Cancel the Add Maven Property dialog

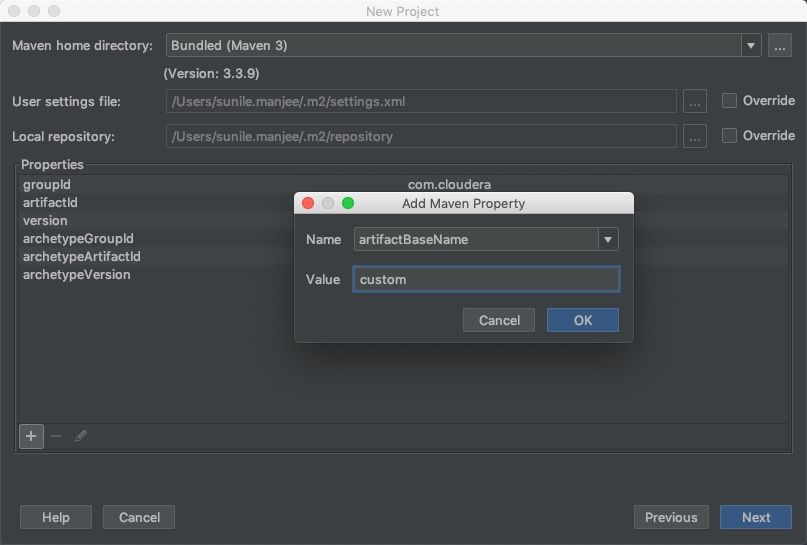(x=499, y=320)
